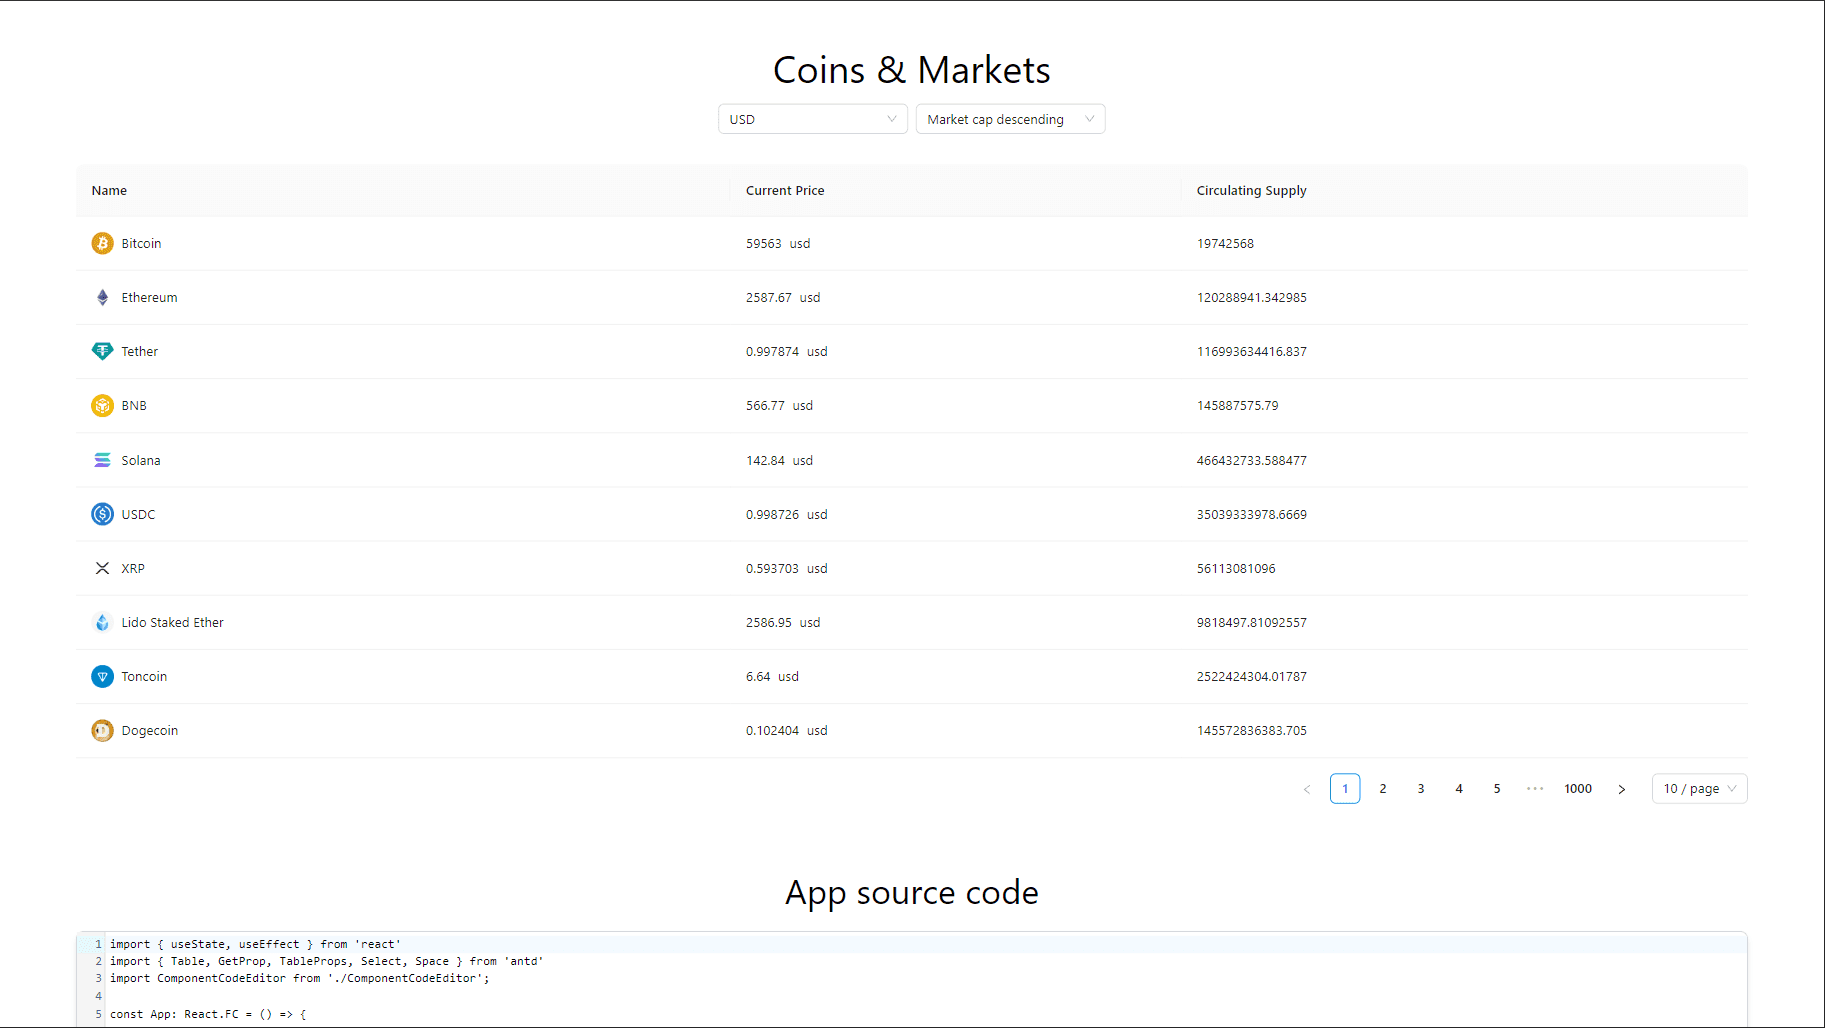Image resolution: width=1825 pixels, height=1028 pixels.
Task: Click BNB price 566.77 usd
Action: 779,405
